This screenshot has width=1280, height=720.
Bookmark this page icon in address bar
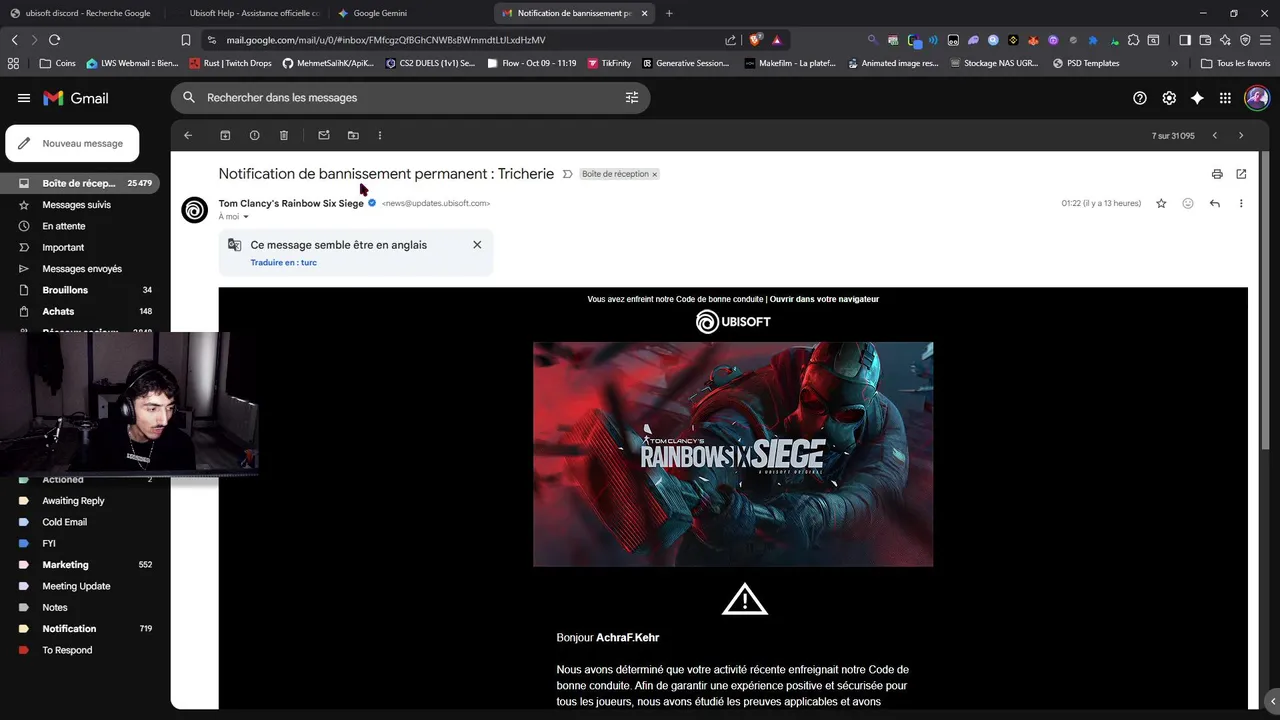[186, 40]
